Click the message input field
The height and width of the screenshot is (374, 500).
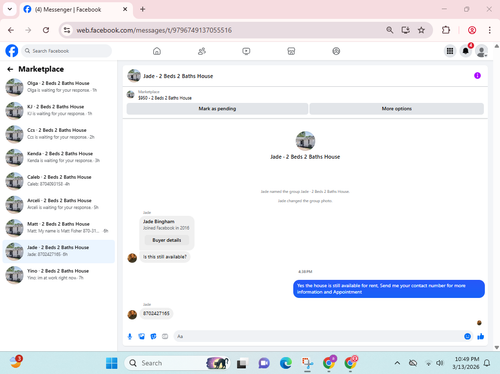318,336
